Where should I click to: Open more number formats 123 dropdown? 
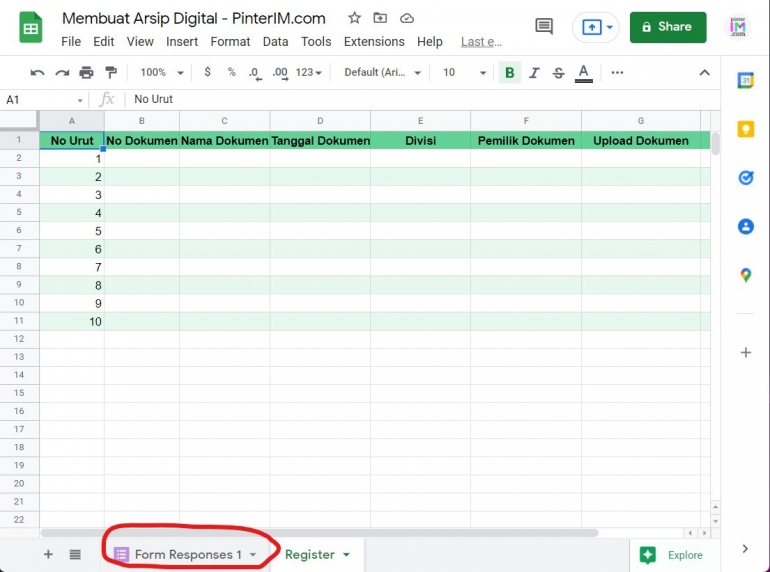pos(308,73)
